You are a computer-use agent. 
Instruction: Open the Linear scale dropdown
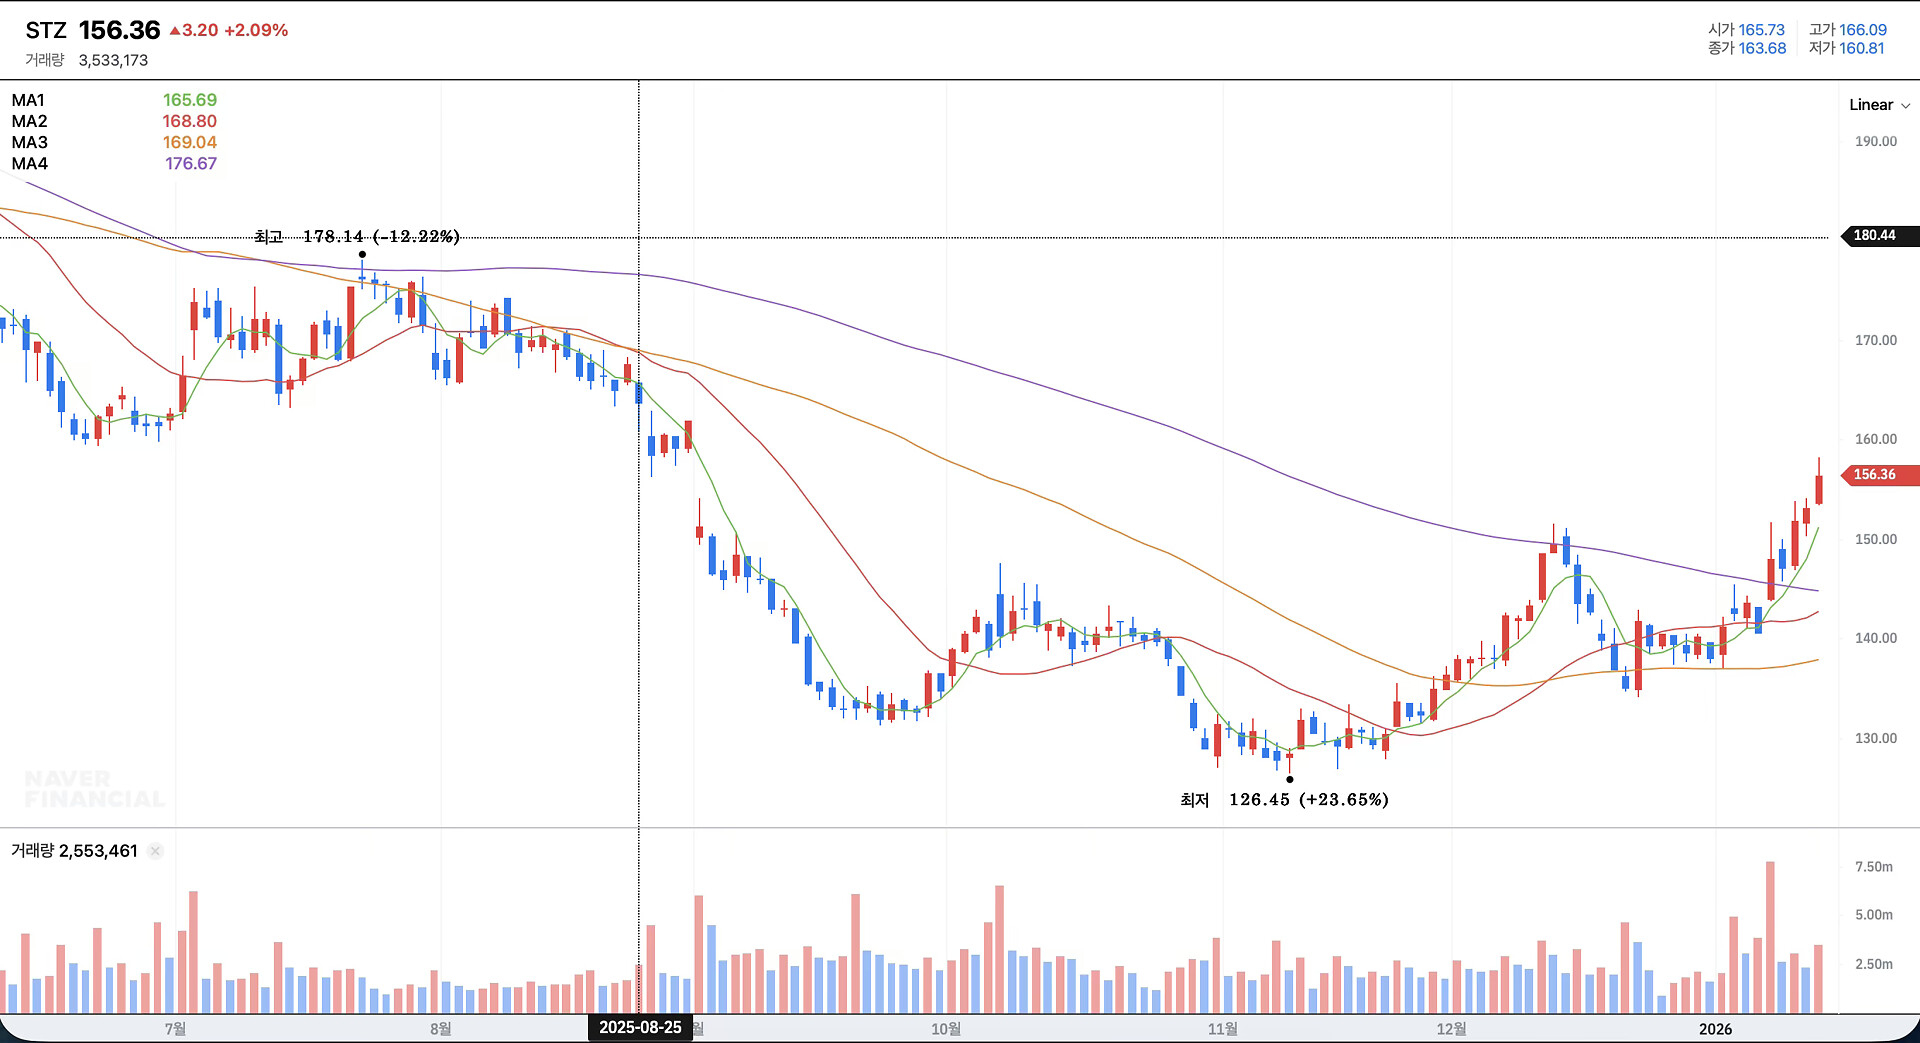point(1879,105)
